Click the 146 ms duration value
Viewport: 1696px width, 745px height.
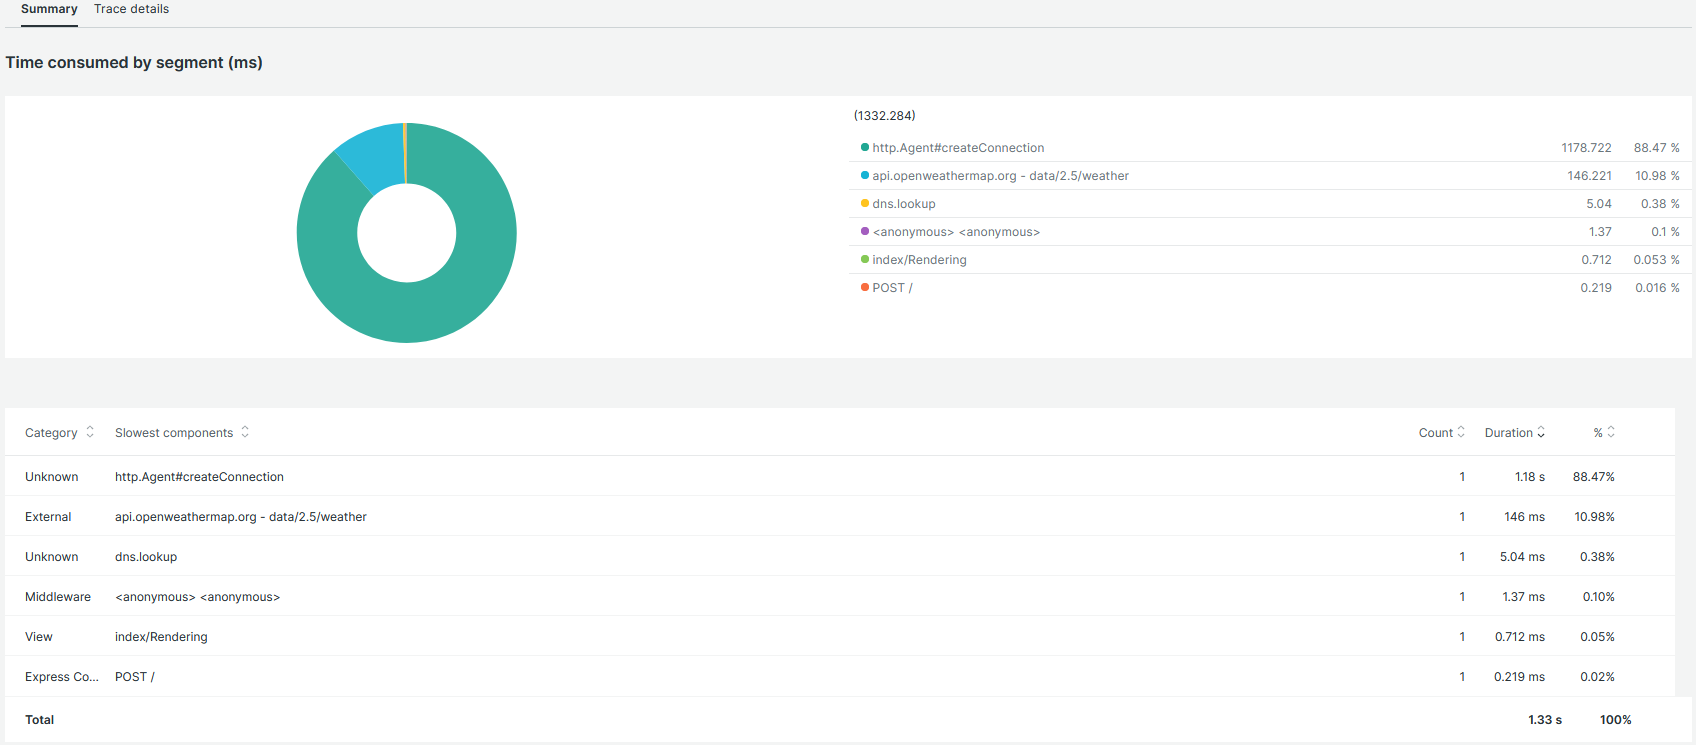1525,517
